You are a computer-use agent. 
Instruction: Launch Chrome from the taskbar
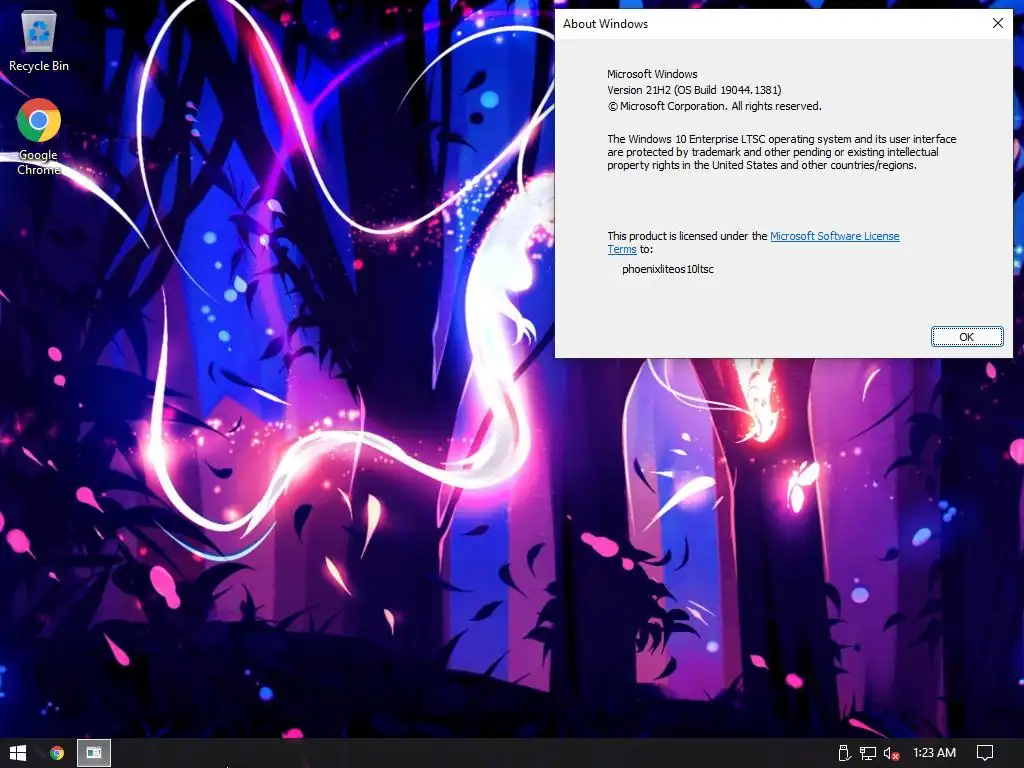[57, 753]
